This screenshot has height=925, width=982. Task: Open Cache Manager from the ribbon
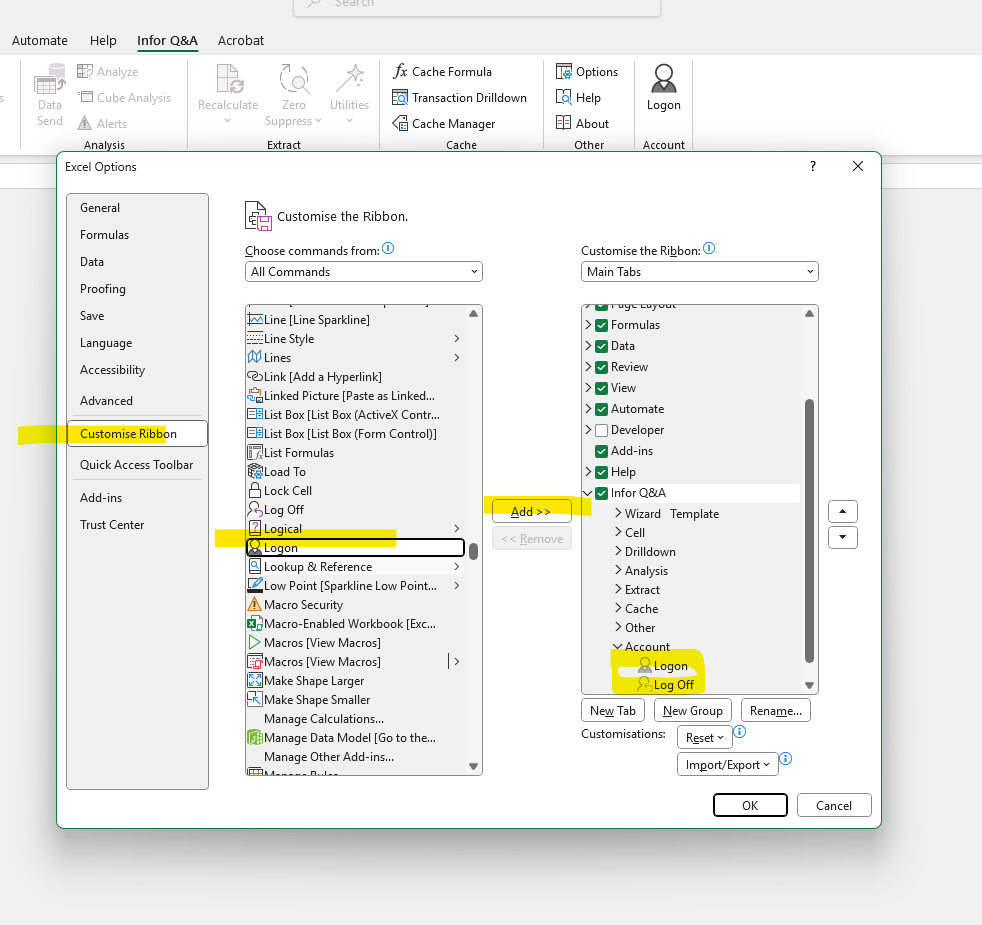pyautogui.click(x=443, y=123)
